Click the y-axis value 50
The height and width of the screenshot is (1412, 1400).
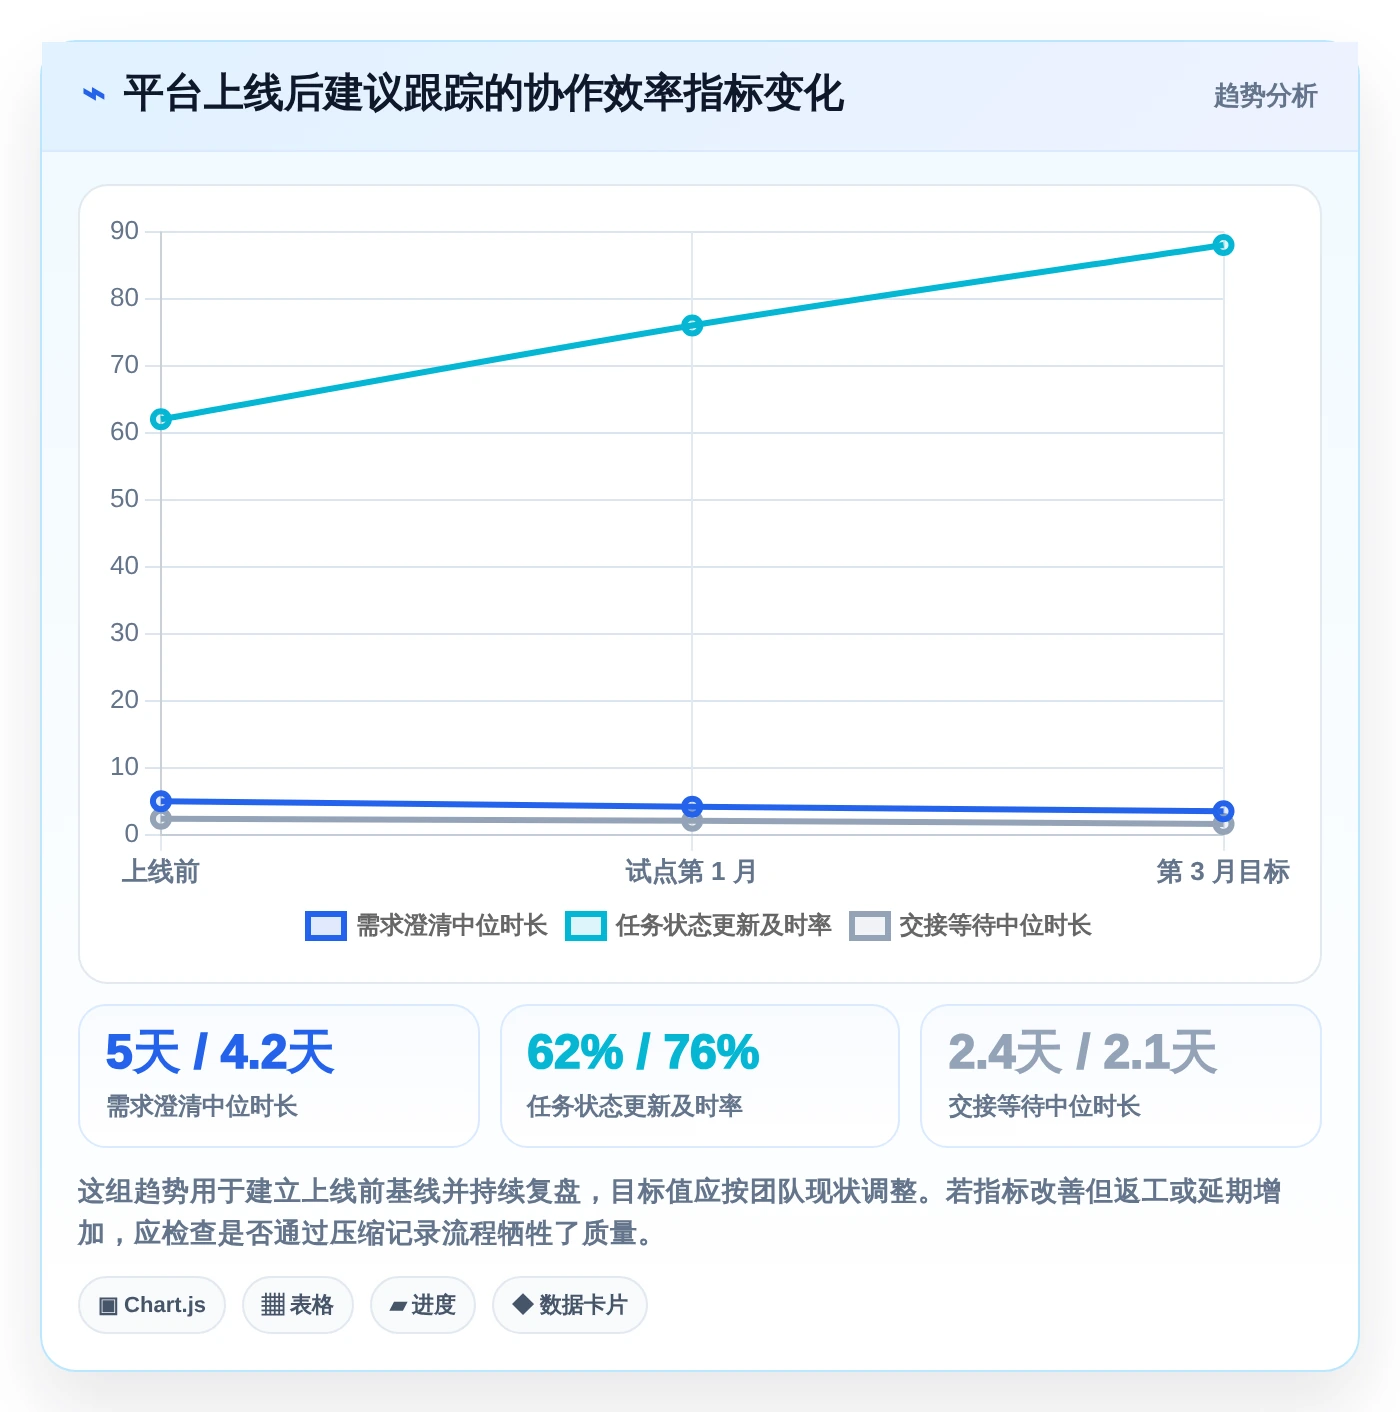125,499
